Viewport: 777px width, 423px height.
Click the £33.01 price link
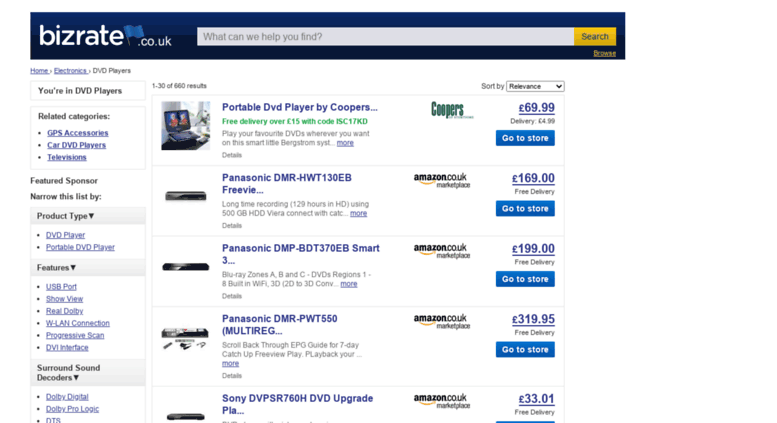pyautogui.click(x=537, y=399)
